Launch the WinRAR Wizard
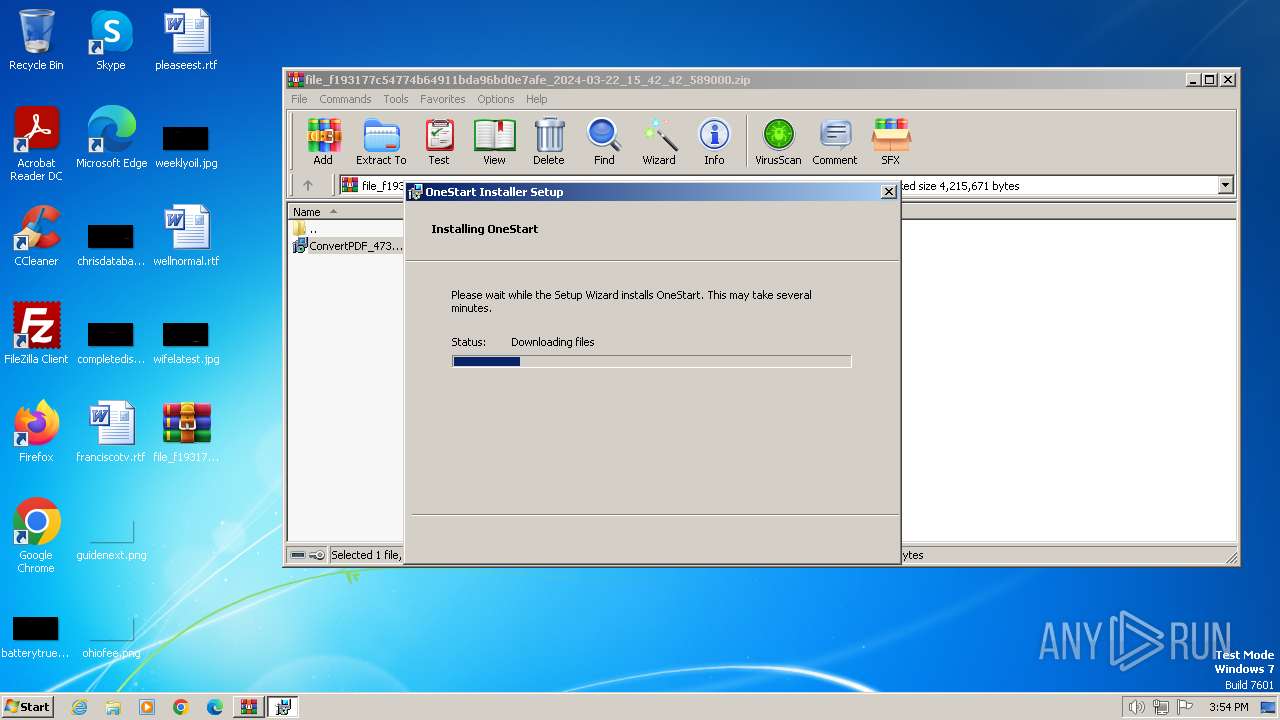Image resolution: width=1280 pixels, height=720 pixels. pyautogui.click(x=659, y=141)
